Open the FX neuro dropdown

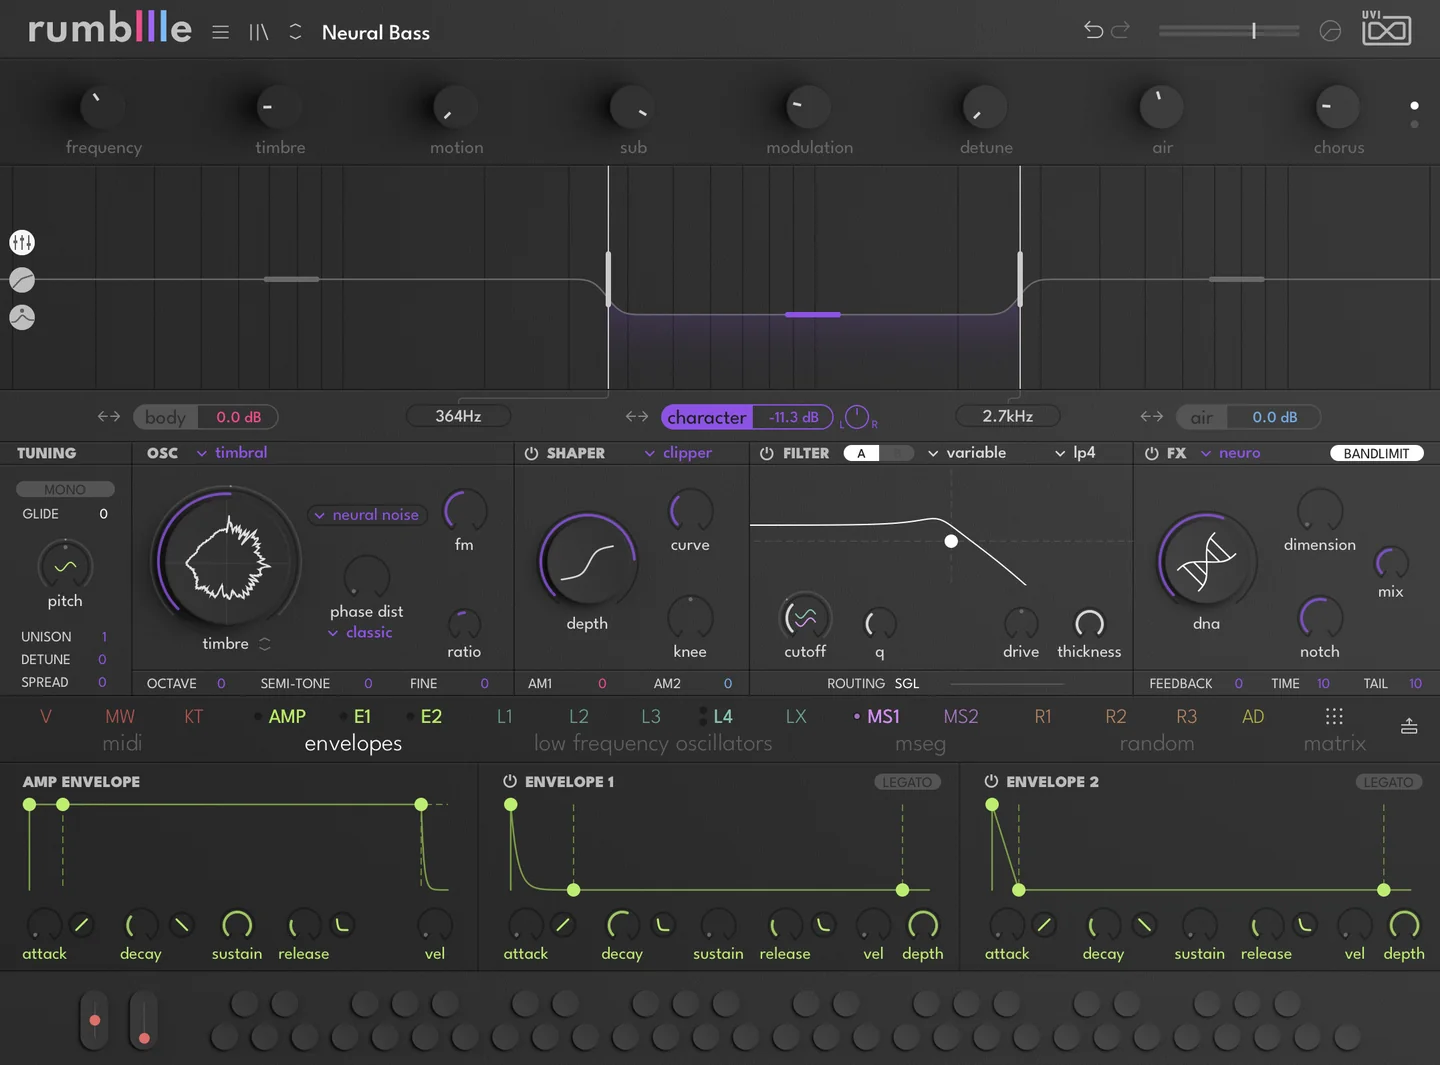pyautogui.click(x=1231, y=452)
